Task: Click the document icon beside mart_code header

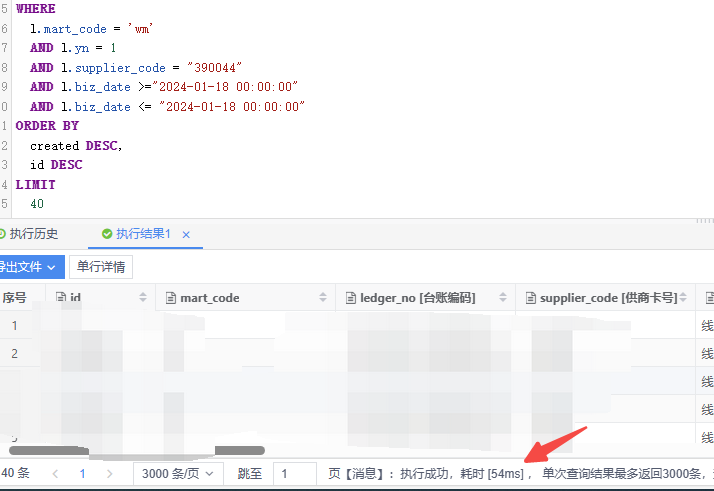Action: [x=171, y=298]
